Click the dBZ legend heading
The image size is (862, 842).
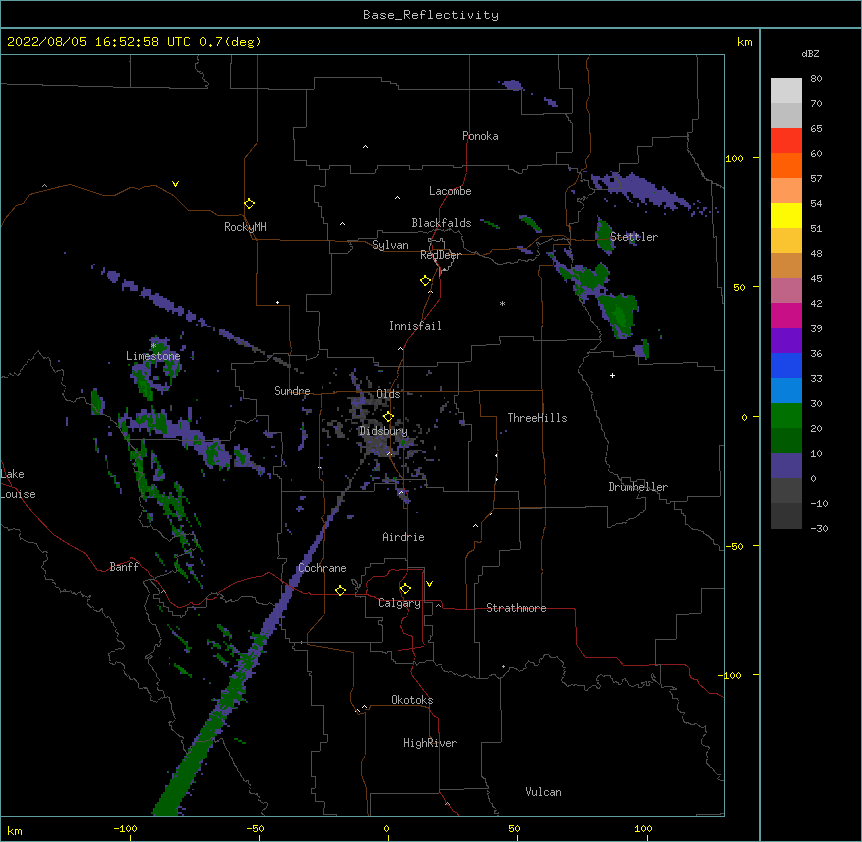[x=810, y=53]
